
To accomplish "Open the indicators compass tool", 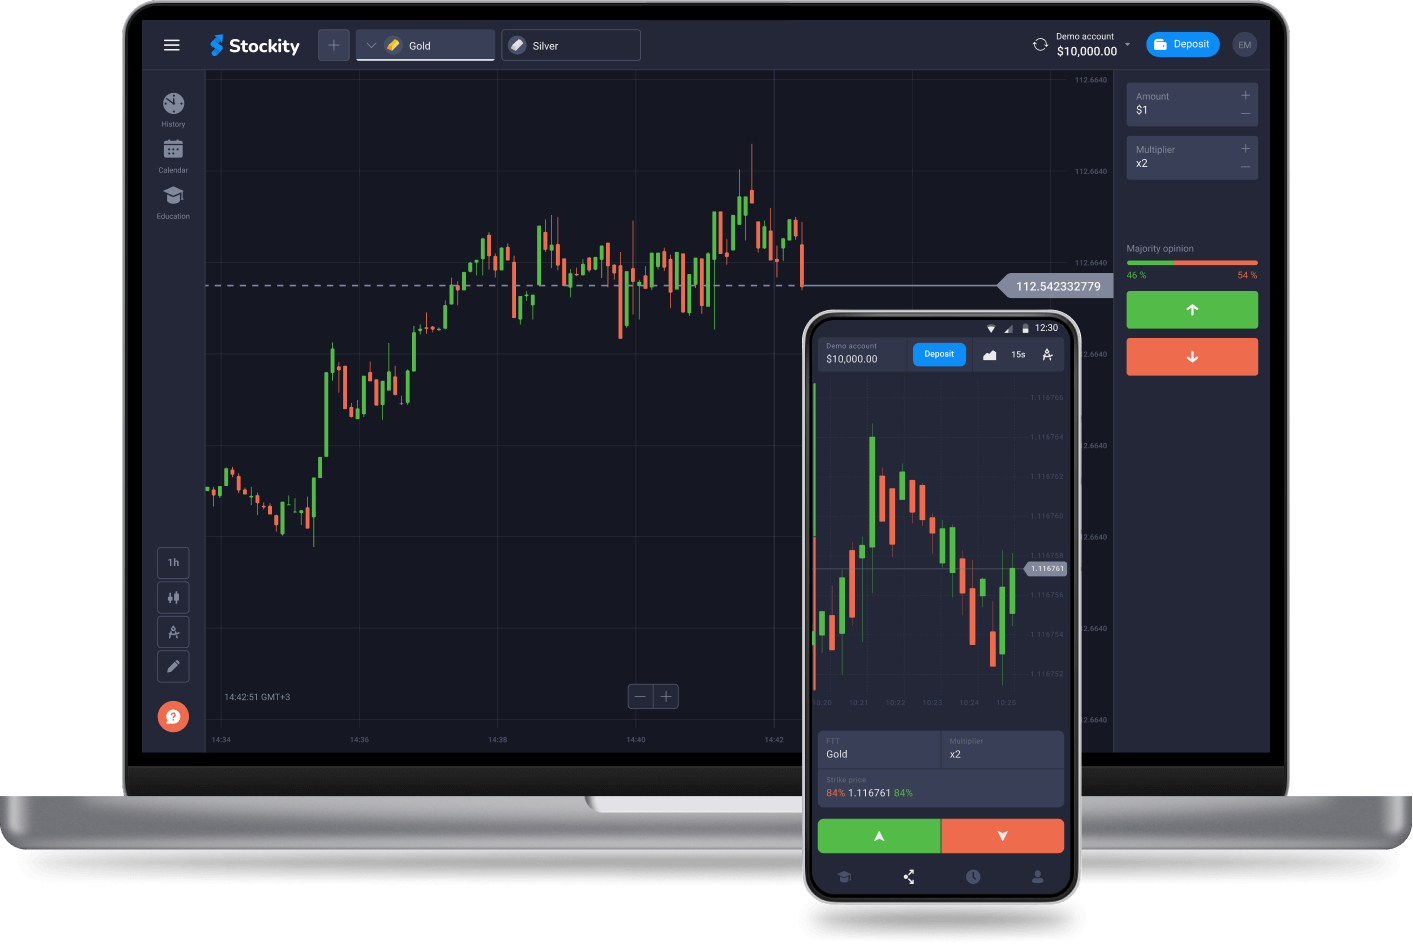I will (x=173, y=631).
